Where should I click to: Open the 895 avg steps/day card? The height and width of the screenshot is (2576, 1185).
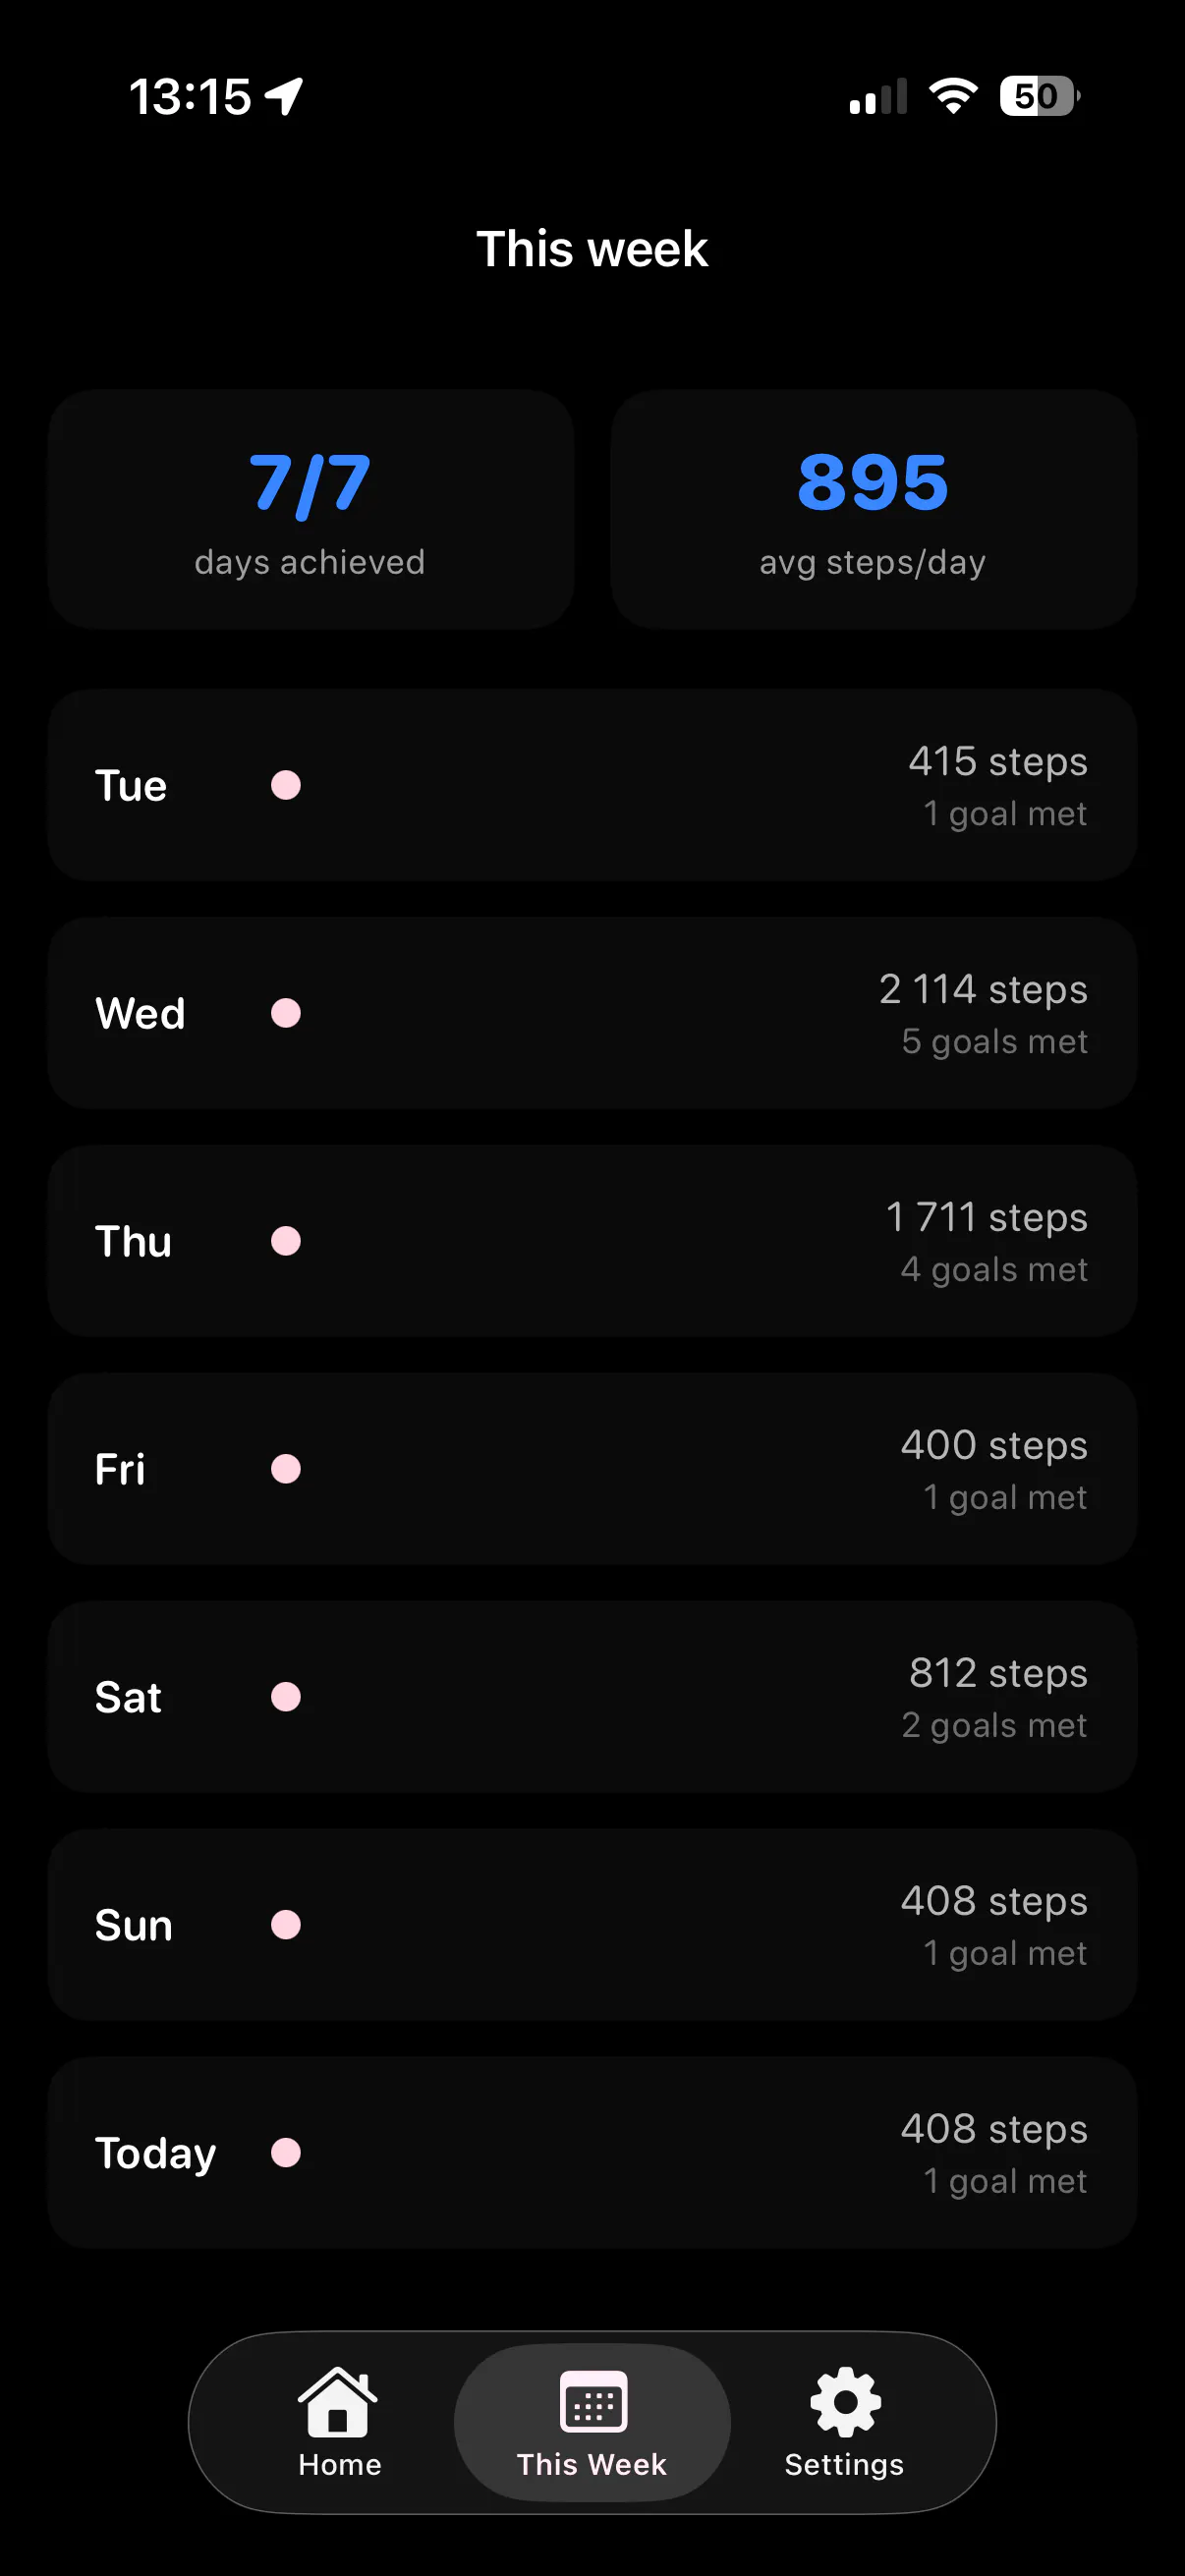coord(873,509)
